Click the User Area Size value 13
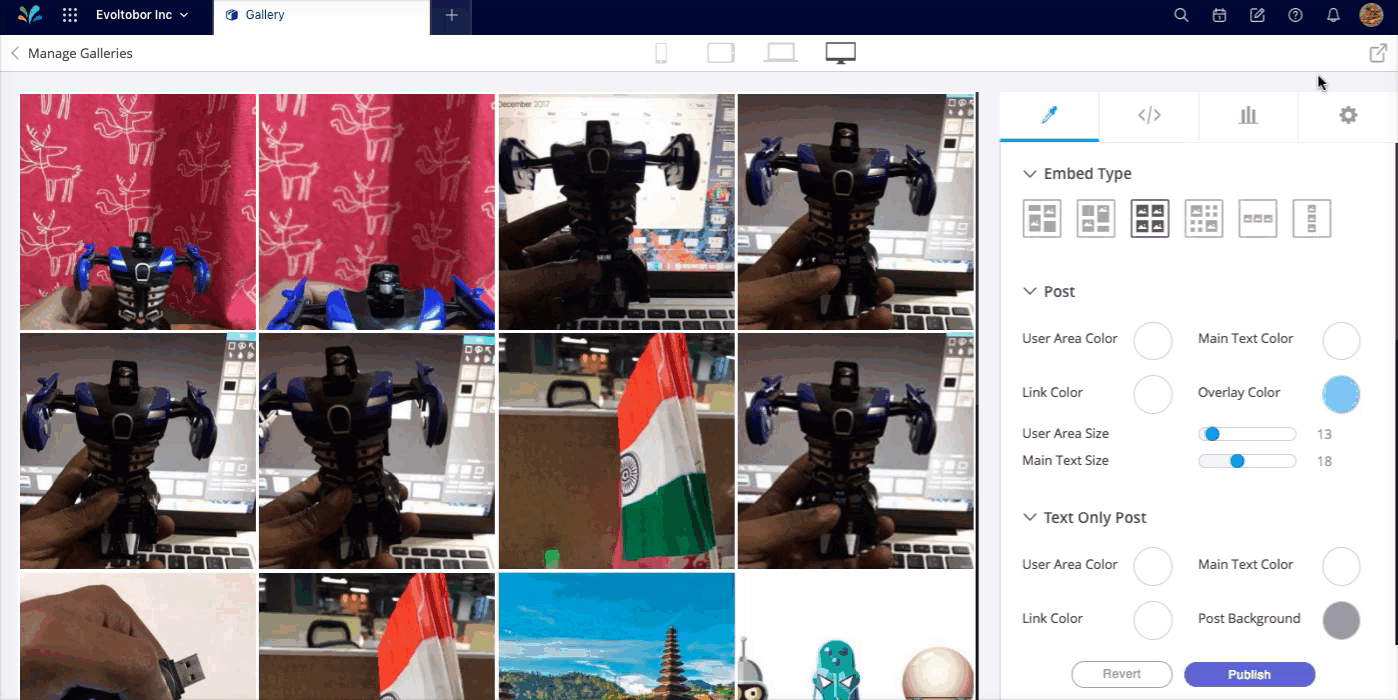Screen dimensions: 1398x700 pos(1324,434)
